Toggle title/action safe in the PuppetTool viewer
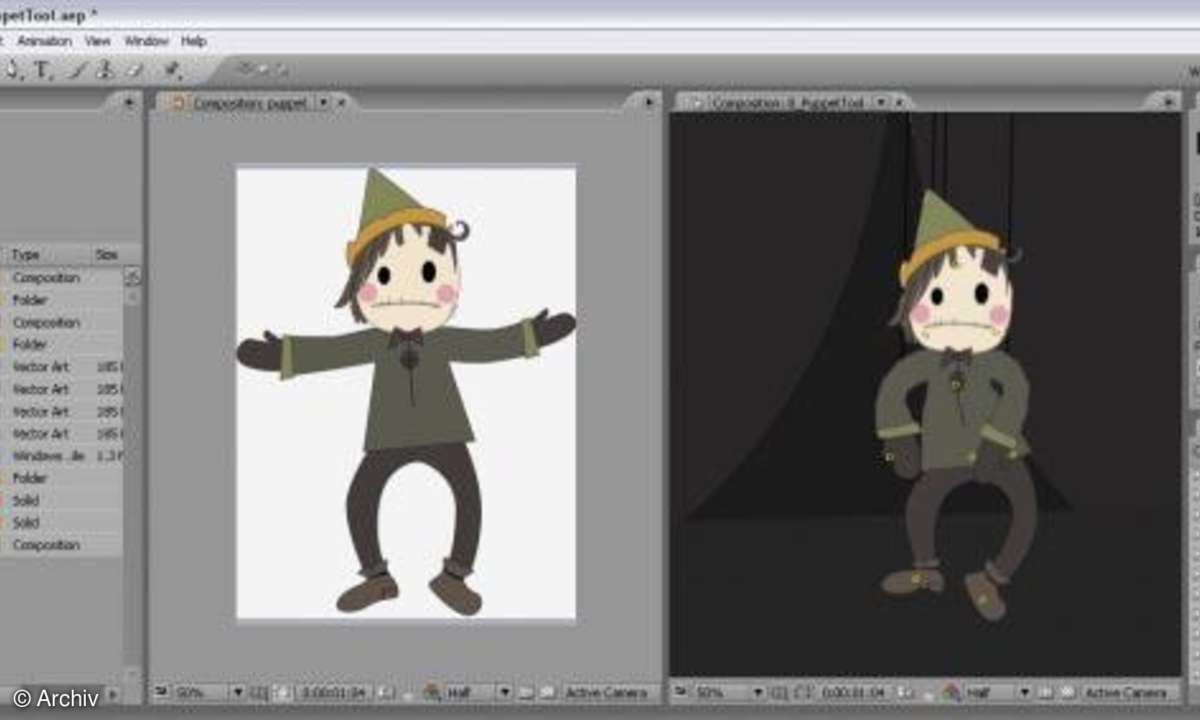This screenshot has height=720, width=1200. 778,692
